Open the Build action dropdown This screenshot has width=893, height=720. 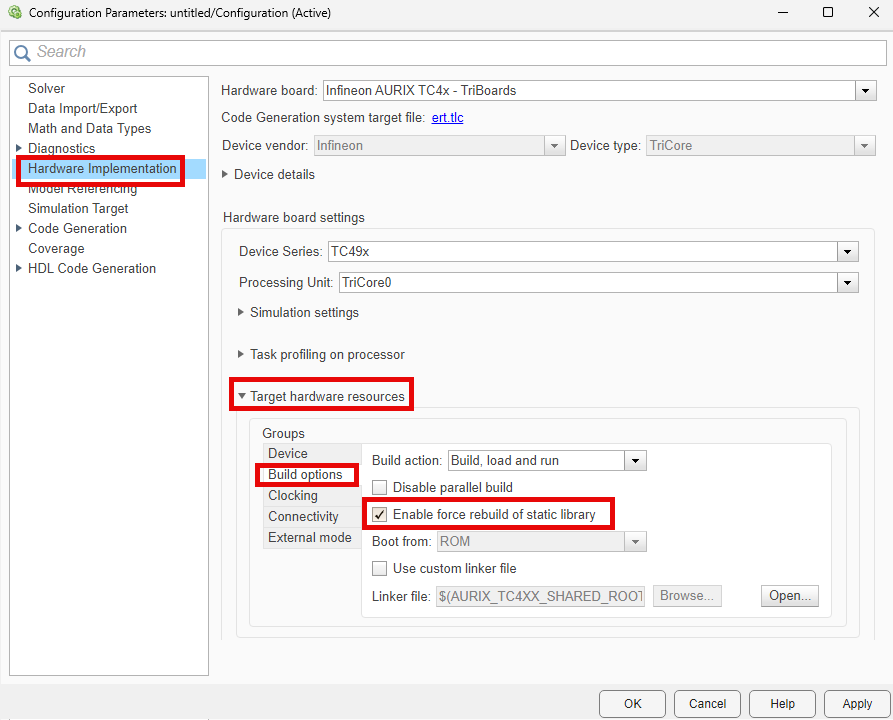(x=634, y=460)
